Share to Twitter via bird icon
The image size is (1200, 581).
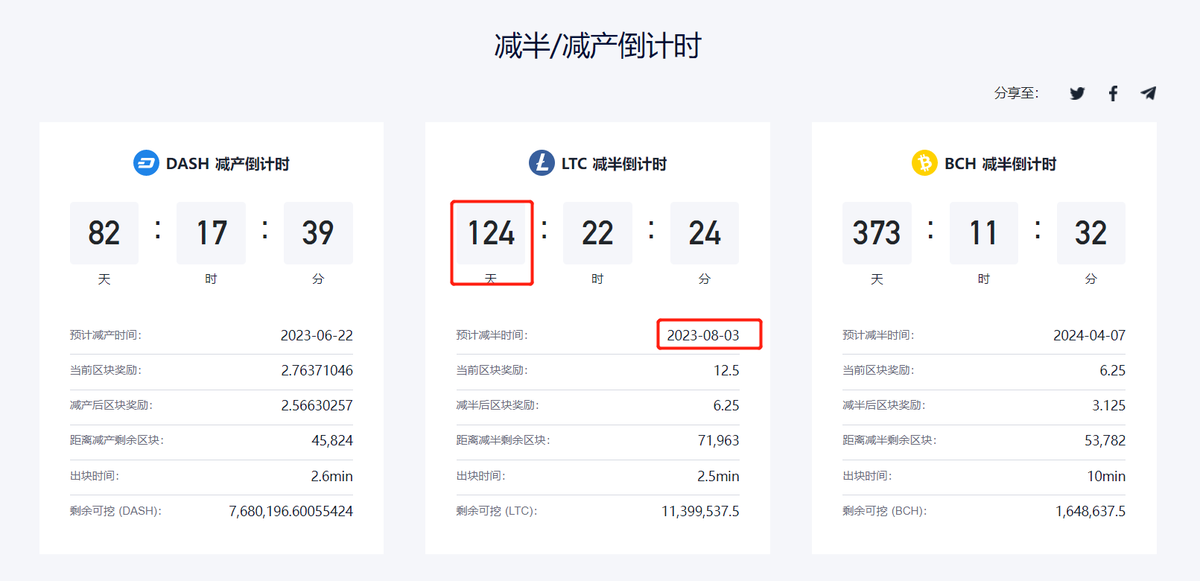pyautogui.click(x=1077, y=93)
